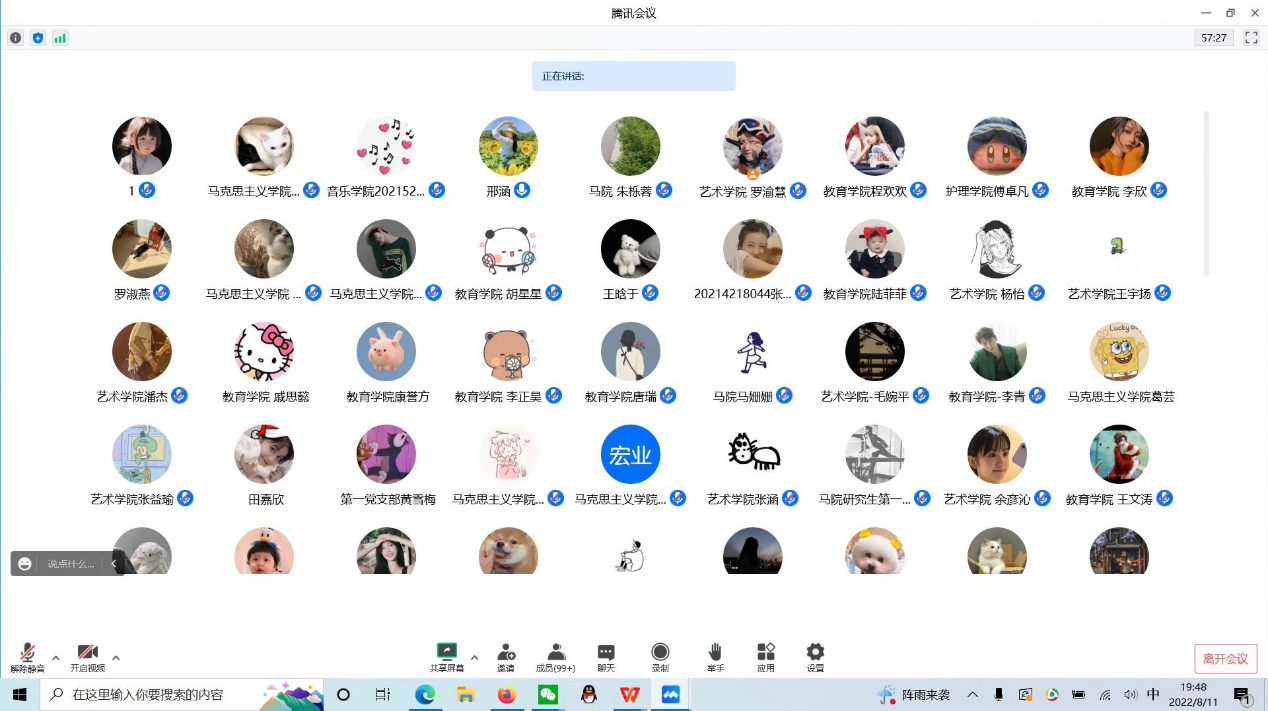Turn on camera with 开启视频

click(87, 657)
